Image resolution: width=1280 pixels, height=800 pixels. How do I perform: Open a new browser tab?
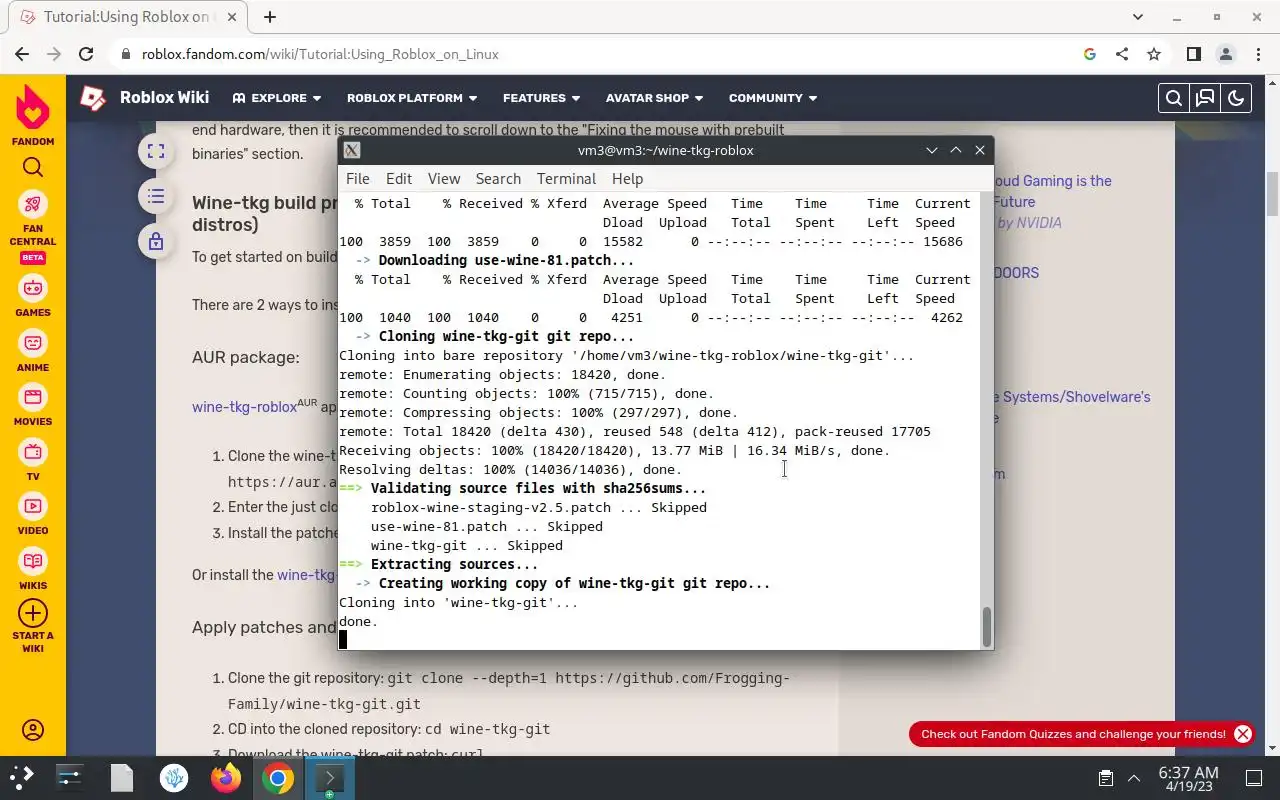(270, 17)
